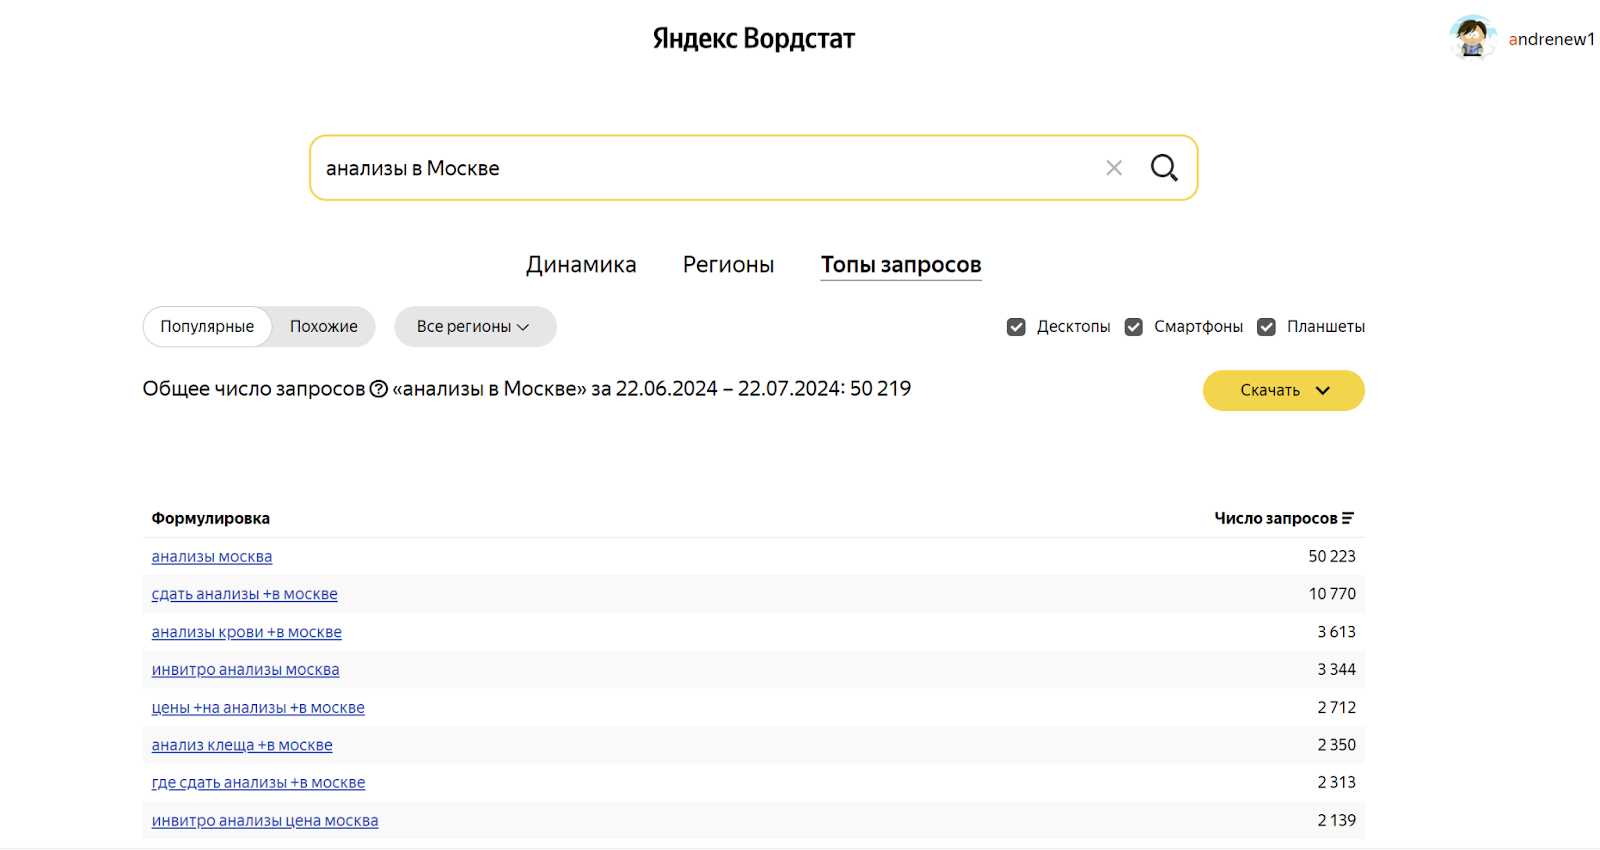Click the 3 344 request count

[x=1336, y=669]
